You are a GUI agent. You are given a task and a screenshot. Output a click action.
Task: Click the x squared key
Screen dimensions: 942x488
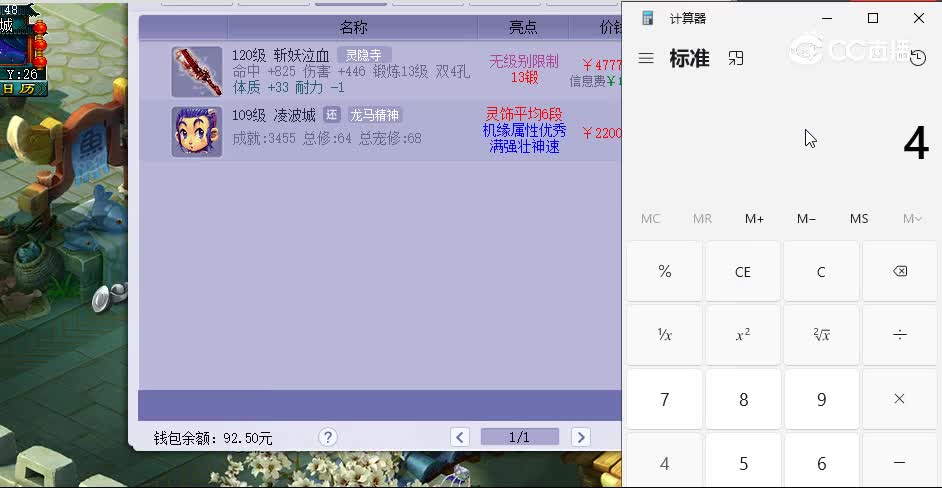click(x=743, y=335)
